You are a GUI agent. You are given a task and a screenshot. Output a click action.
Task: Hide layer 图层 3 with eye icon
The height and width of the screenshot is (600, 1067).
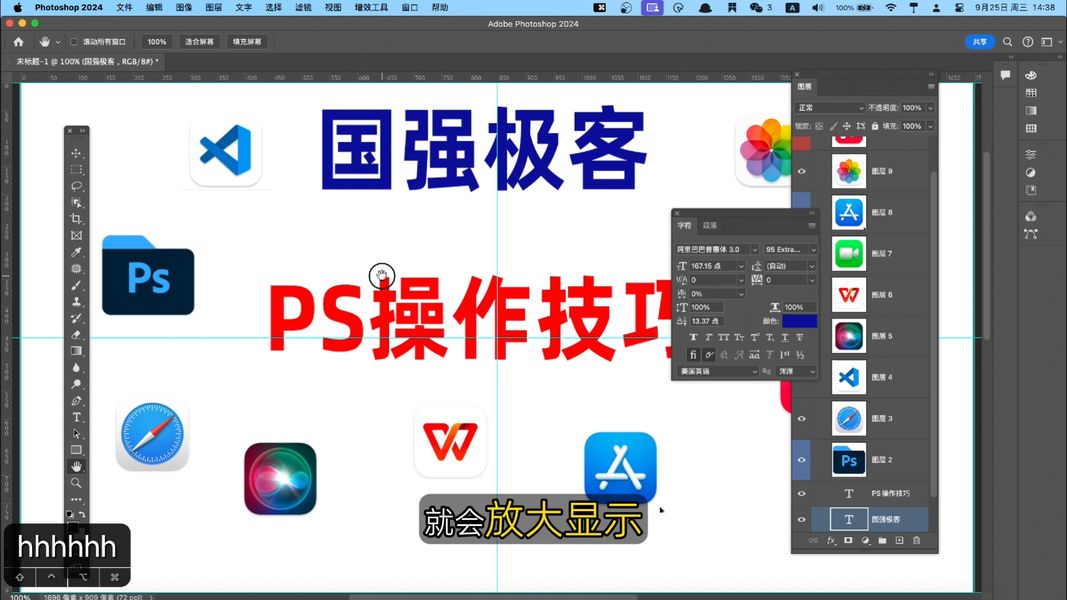[802, 419]
